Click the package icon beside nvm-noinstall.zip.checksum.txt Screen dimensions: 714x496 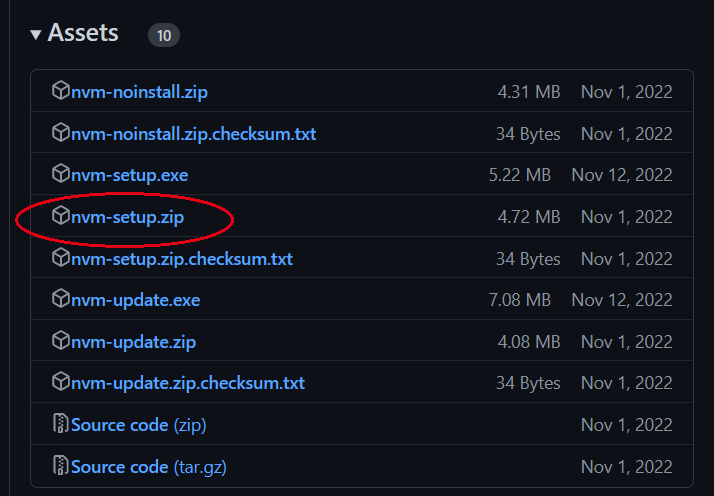click(x=61, y=134)
